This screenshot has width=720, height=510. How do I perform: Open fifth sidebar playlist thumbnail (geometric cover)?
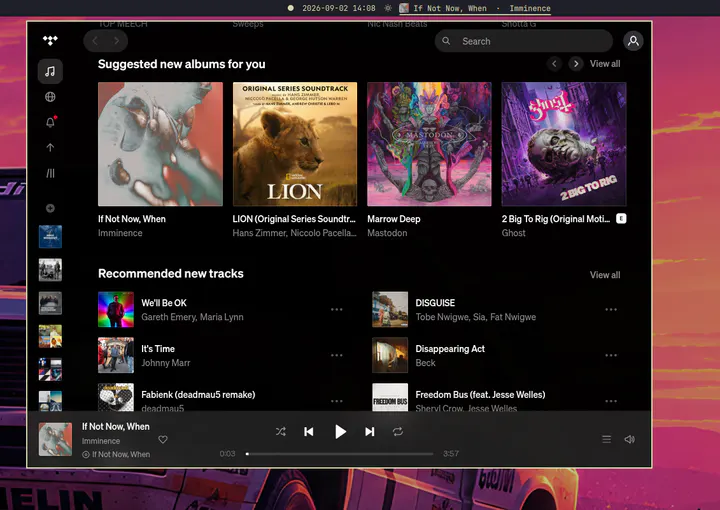tap(50, 370)
